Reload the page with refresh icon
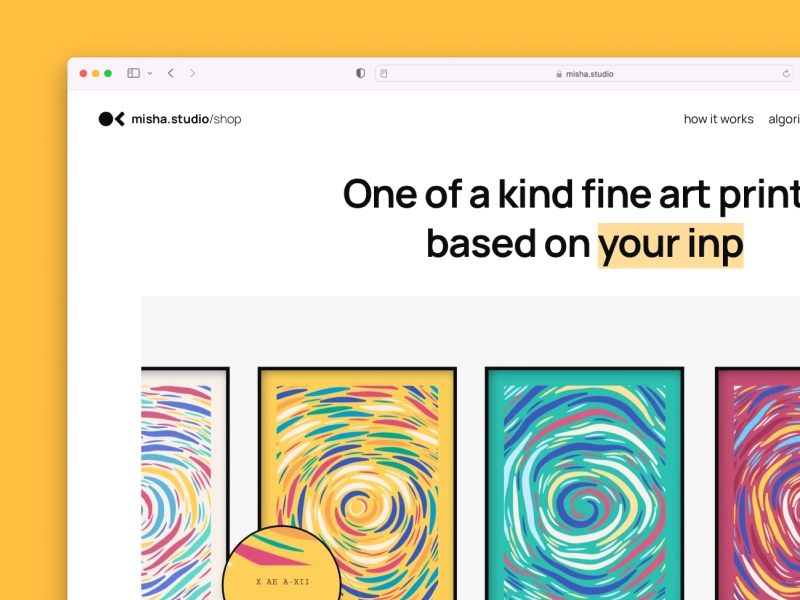 (x=786, y=73)
